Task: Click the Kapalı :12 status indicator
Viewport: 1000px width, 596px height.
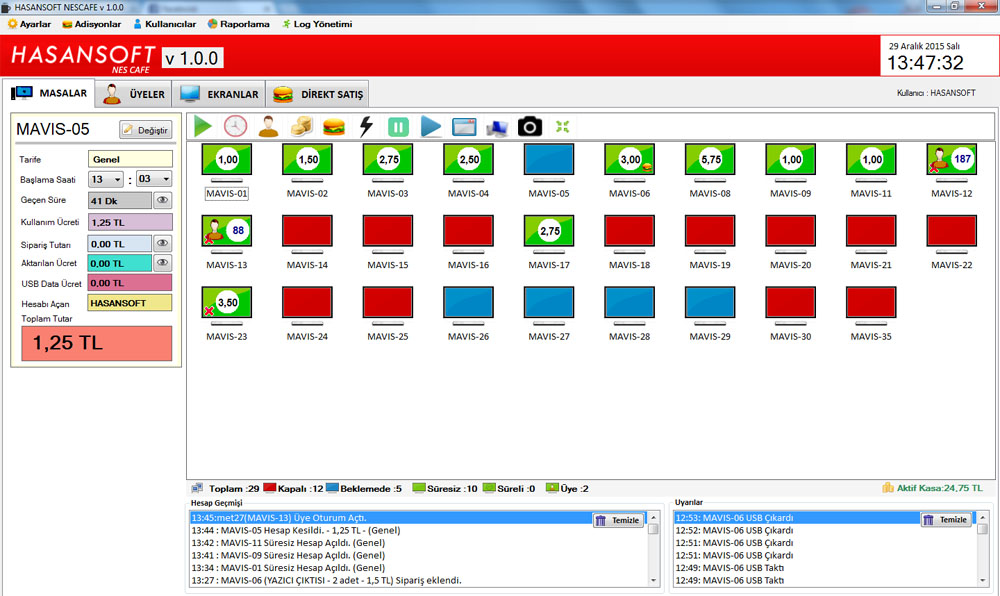Action: (x=293, y=488)
